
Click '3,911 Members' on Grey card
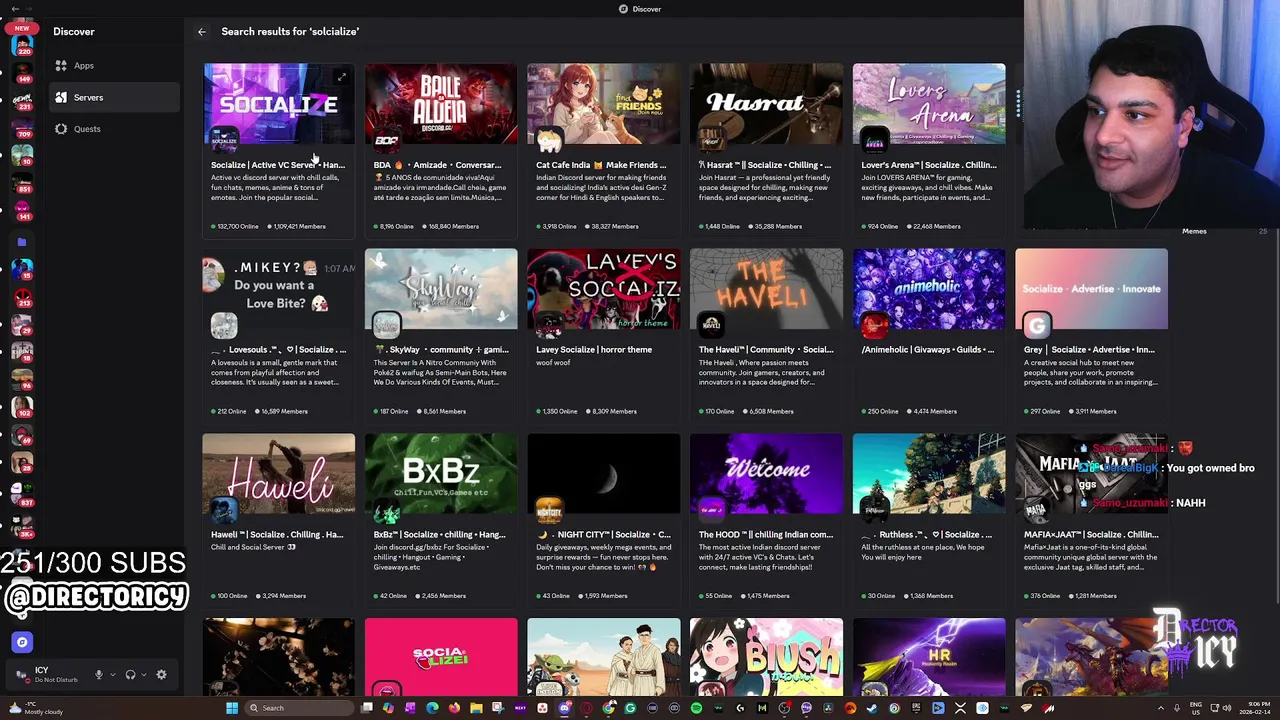tap(1093, 411)
